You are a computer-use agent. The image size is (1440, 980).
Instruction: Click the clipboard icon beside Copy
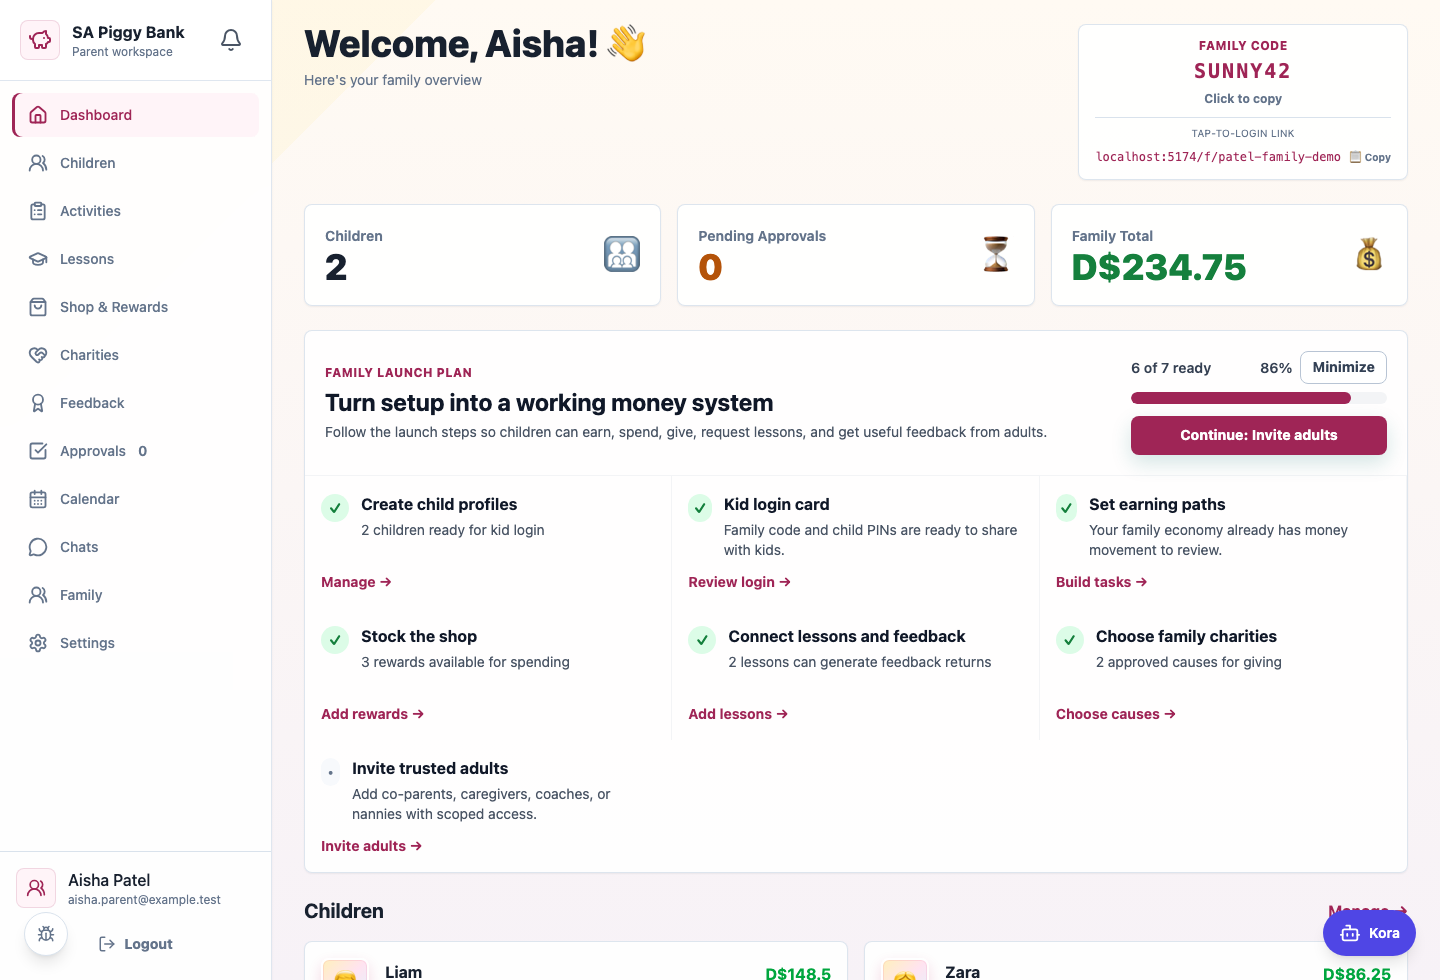[1355, 157]
